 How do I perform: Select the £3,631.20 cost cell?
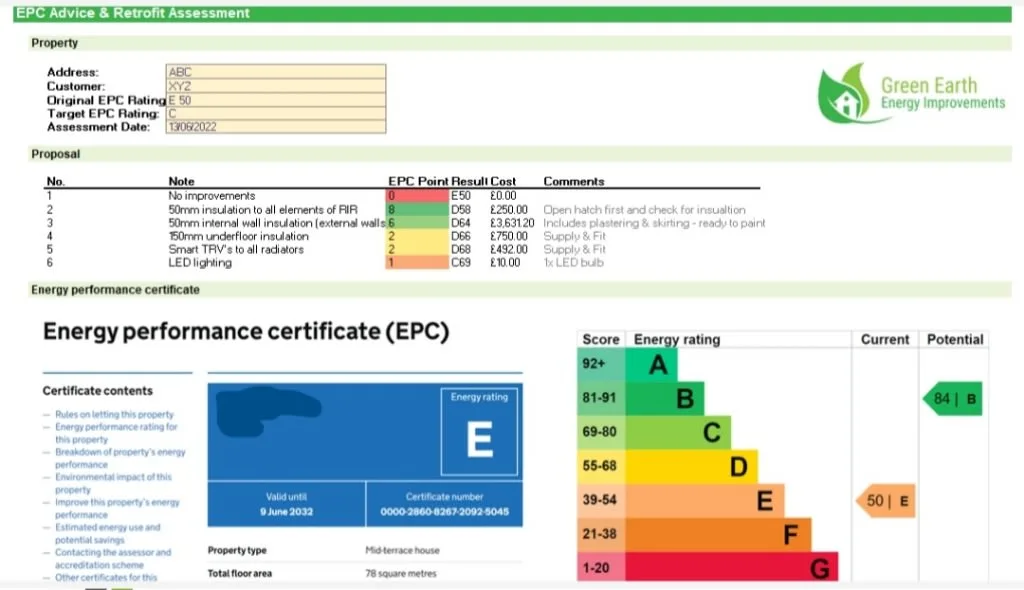click(x=511, y=223)
